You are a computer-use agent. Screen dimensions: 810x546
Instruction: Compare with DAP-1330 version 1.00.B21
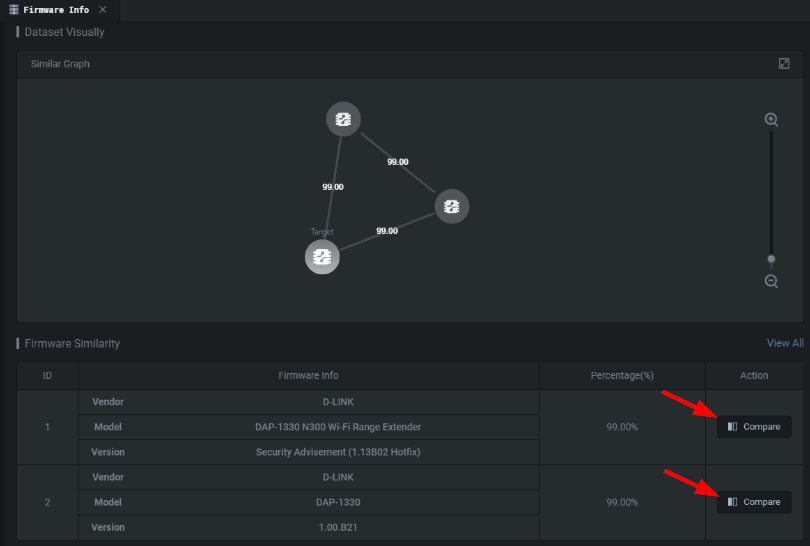pos(754,502)
